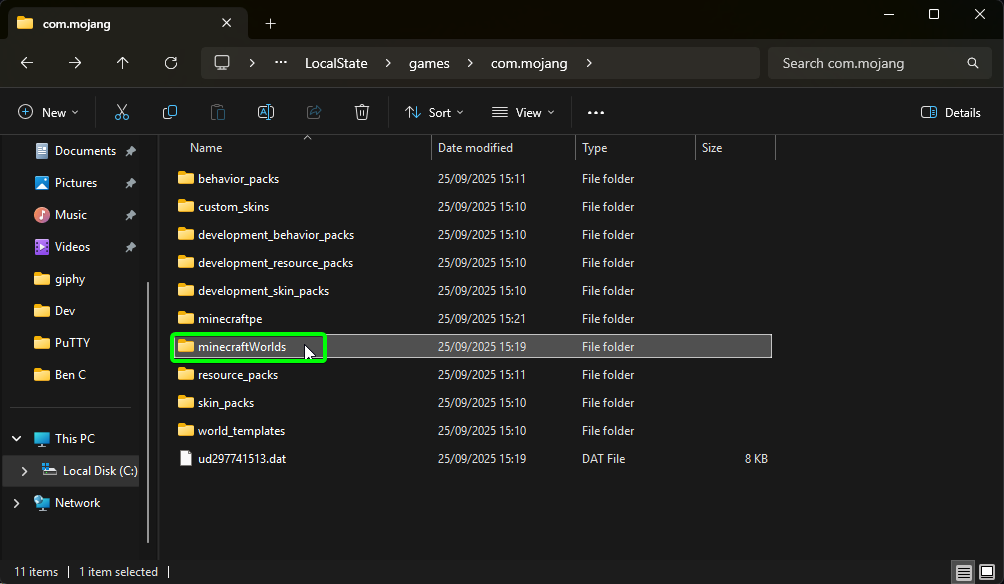Open the See more ellipsis menu
Screen dimensions: 1004x584
click(x=596, y=112)
